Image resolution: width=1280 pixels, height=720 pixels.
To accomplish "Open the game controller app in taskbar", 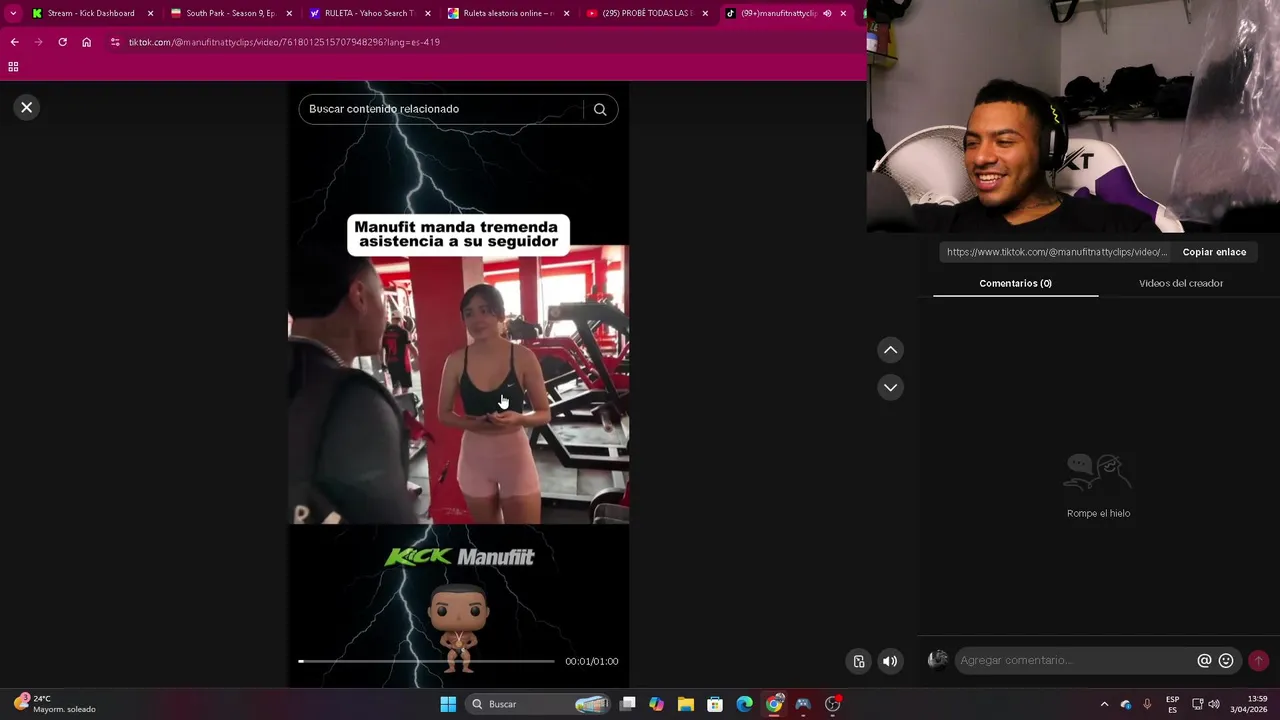I will (x=803, y=704).
